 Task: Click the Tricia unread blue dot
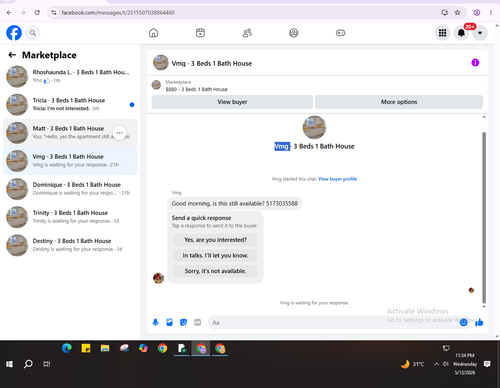[x=132, y=105]
